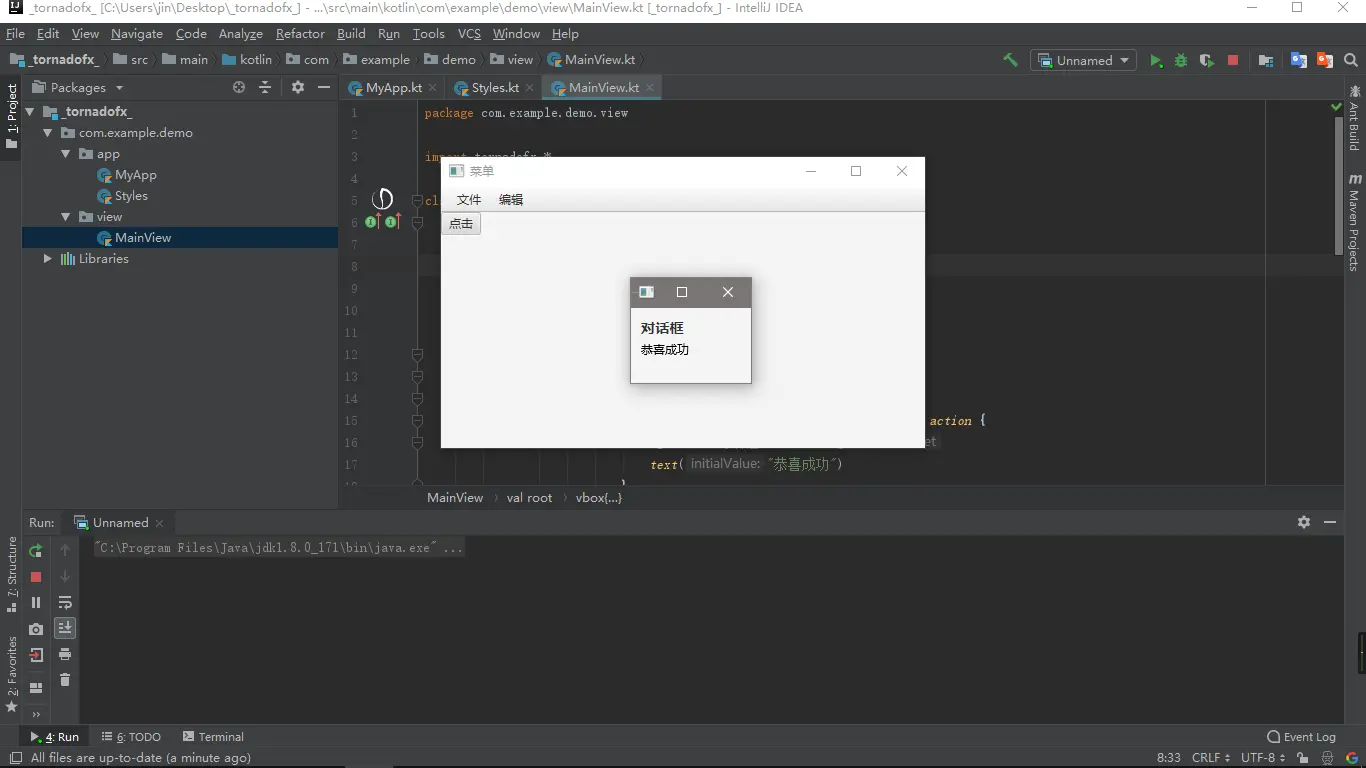Toggle Scroll to End in Run console
Image resolution: width=1366 pixels, height=768 pixels.
(x=65, y=628)
